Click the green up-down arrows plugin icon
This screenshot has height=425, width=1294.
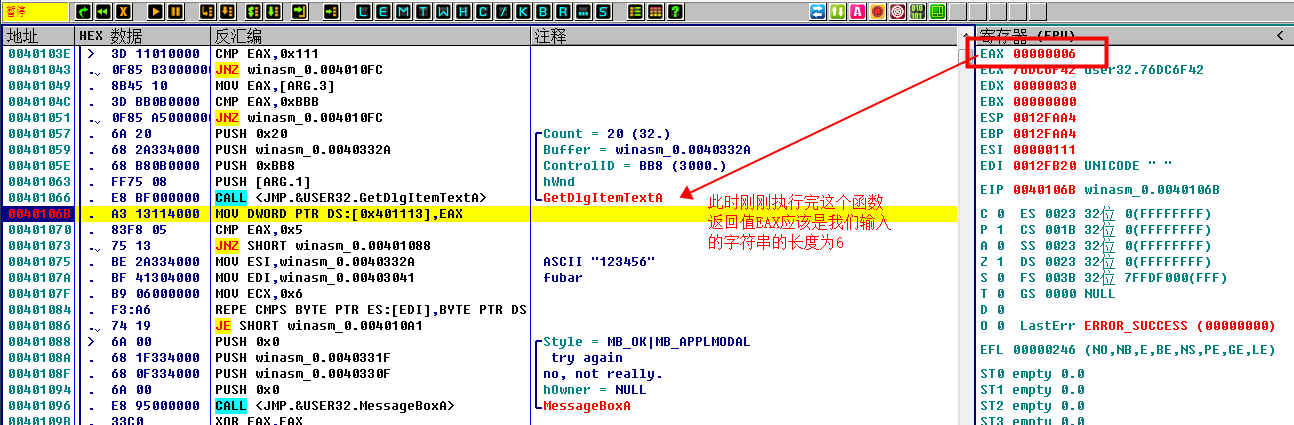[x=838, y=12]
